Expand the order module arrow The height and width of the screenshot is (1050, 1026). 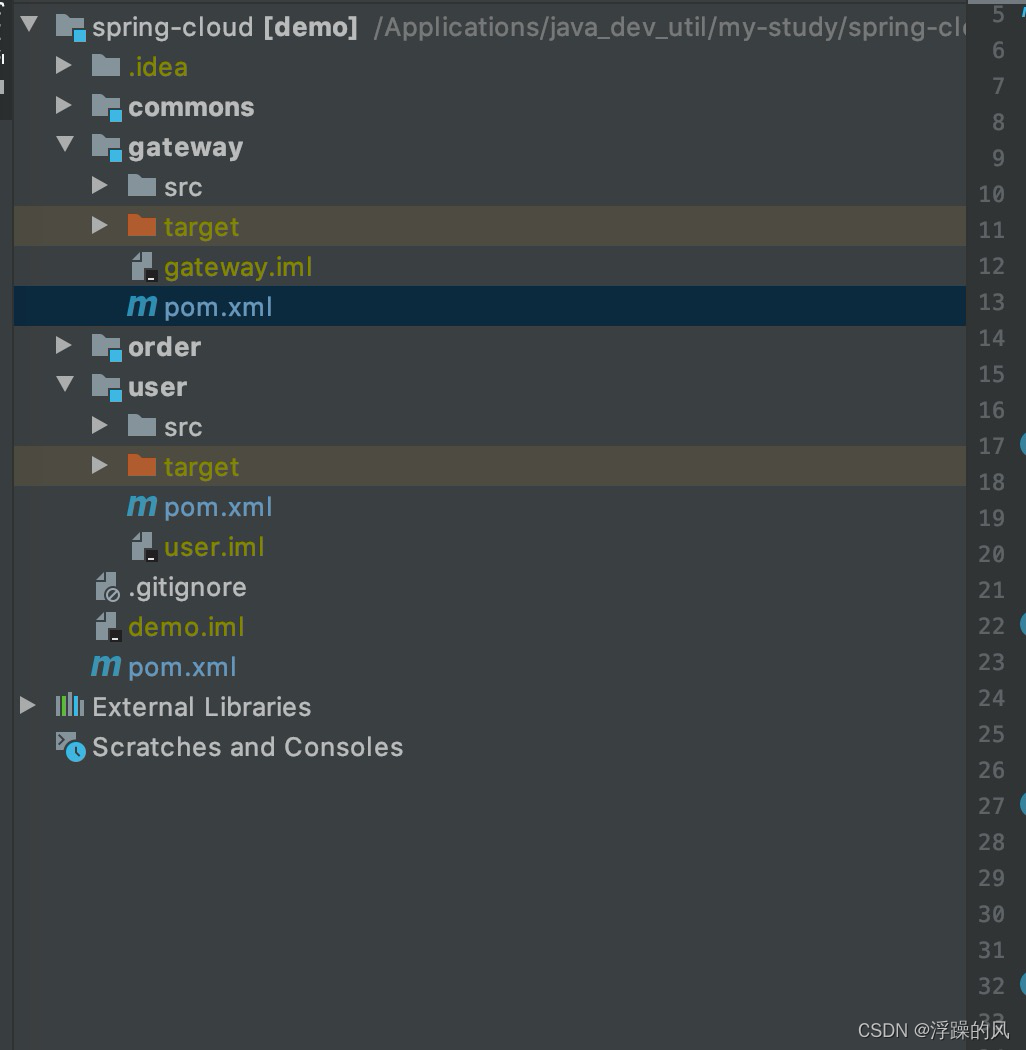point(64,345)
